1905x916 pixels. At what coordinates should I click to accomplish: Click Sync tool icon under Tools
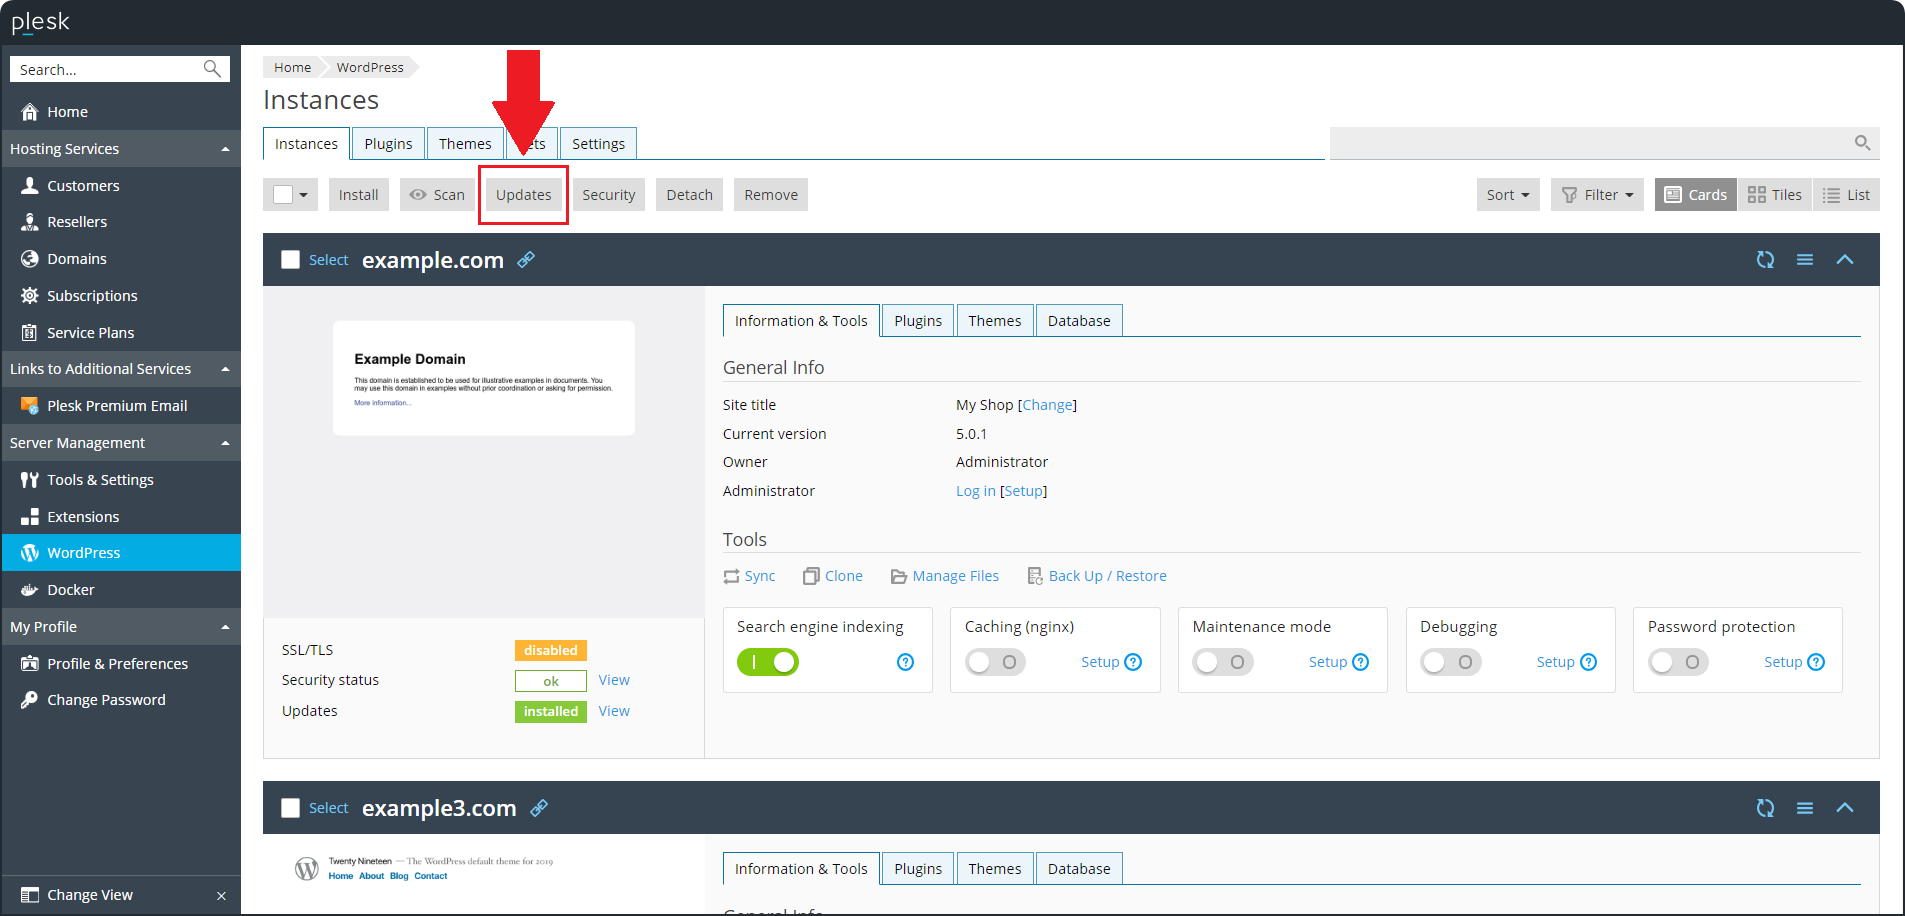[732, 577]
